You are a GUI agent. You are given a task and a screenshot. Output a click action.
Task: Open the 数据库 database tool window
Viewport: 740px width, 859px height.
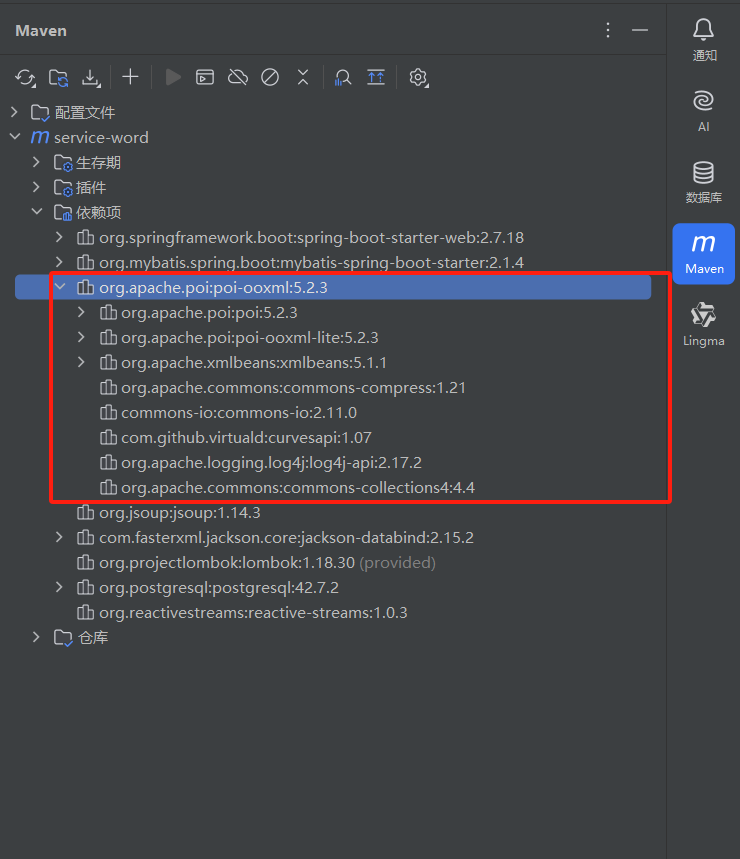pos(704,182)
